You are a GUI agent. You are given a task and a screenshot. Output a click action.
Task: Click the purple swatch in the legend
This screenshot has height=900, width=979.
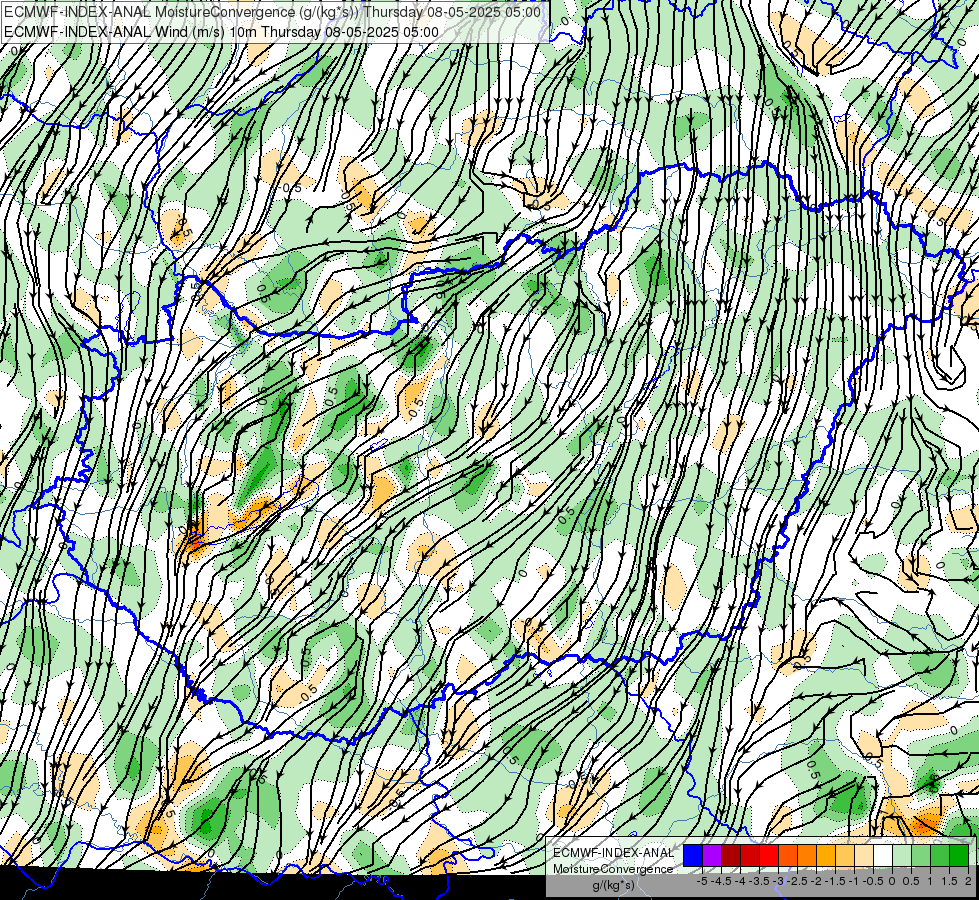coord(712,856)
